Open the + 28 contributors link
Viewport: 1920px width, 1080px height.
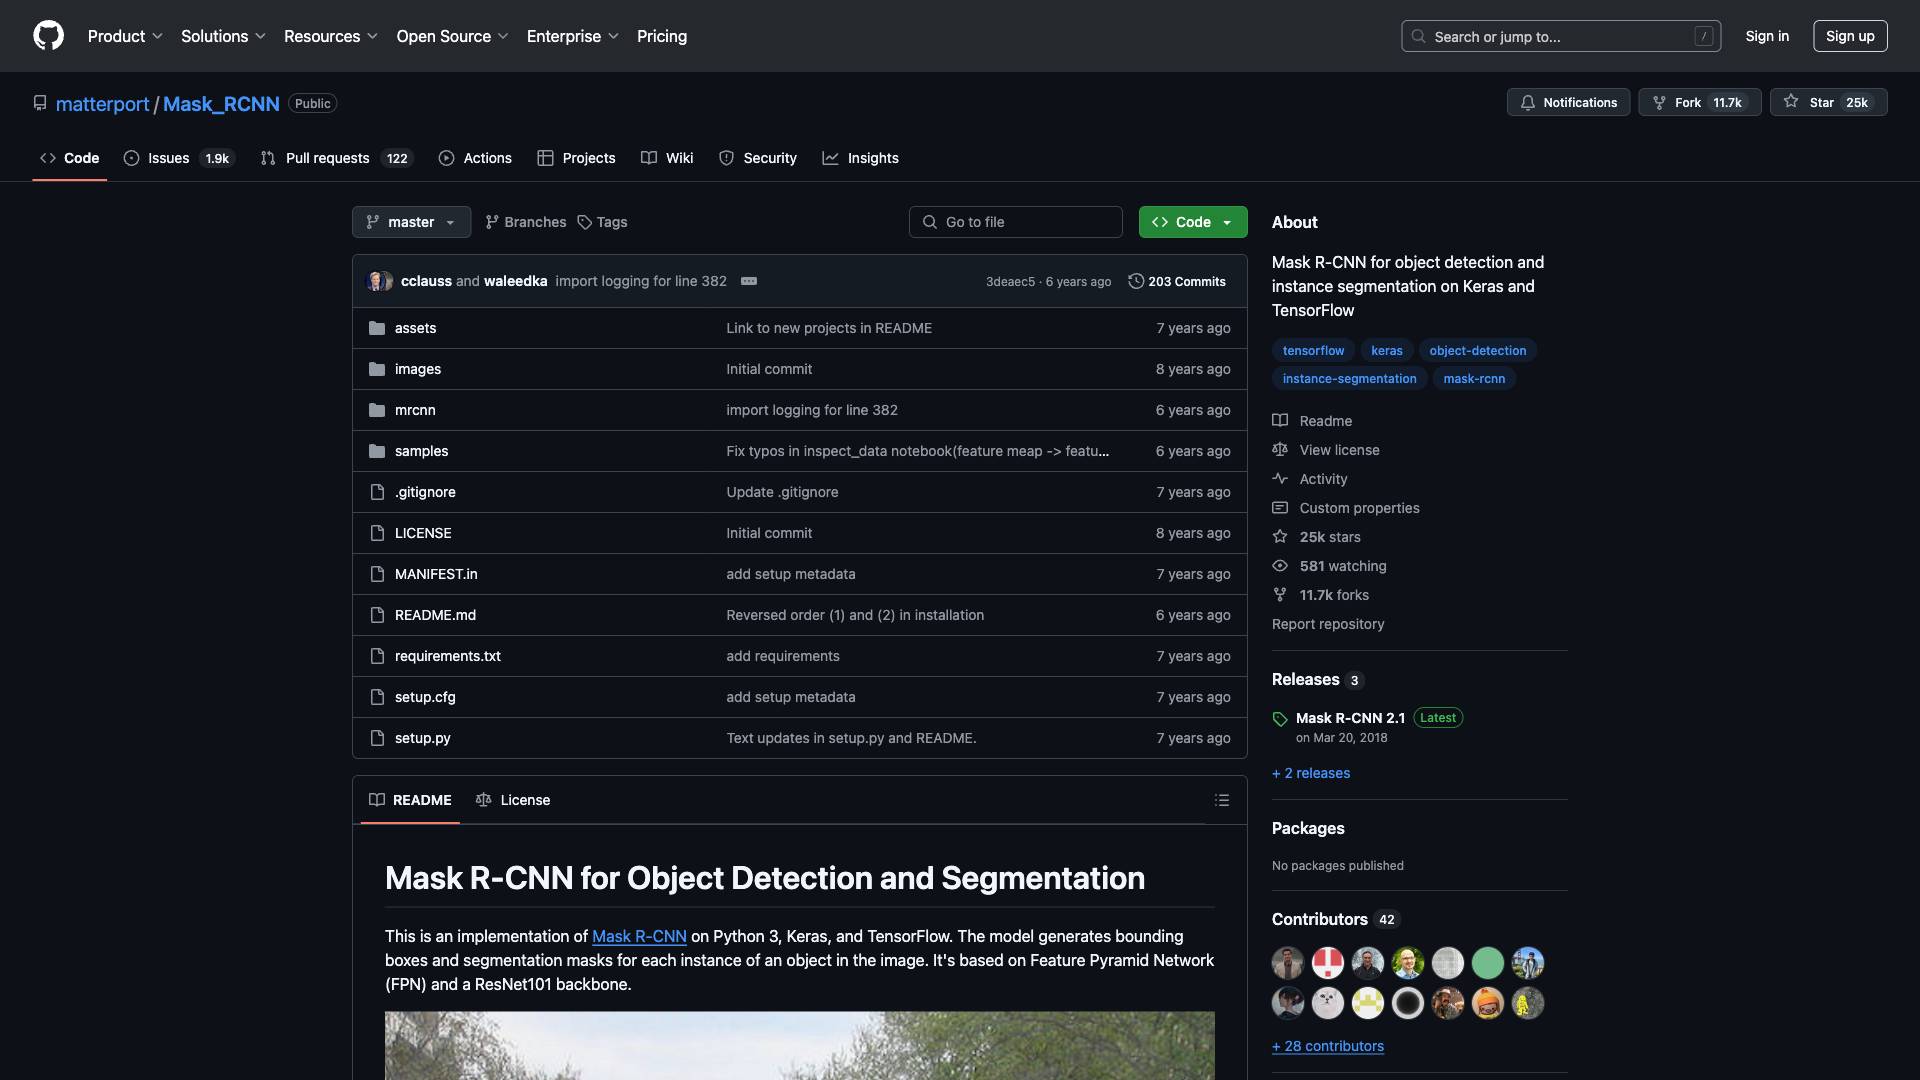[1328, 1046]
